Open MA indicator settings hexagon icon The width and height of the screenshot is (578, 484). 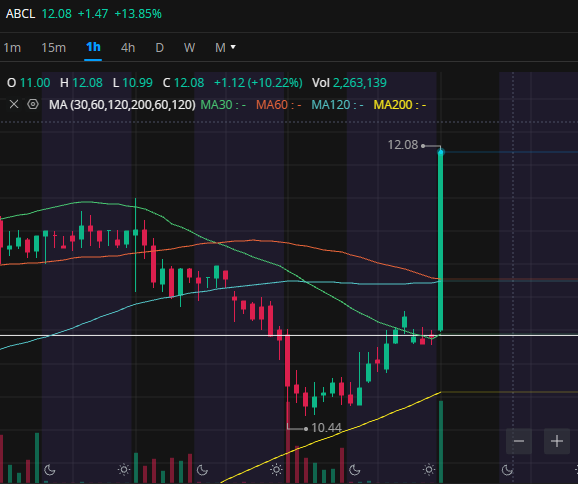33,104
